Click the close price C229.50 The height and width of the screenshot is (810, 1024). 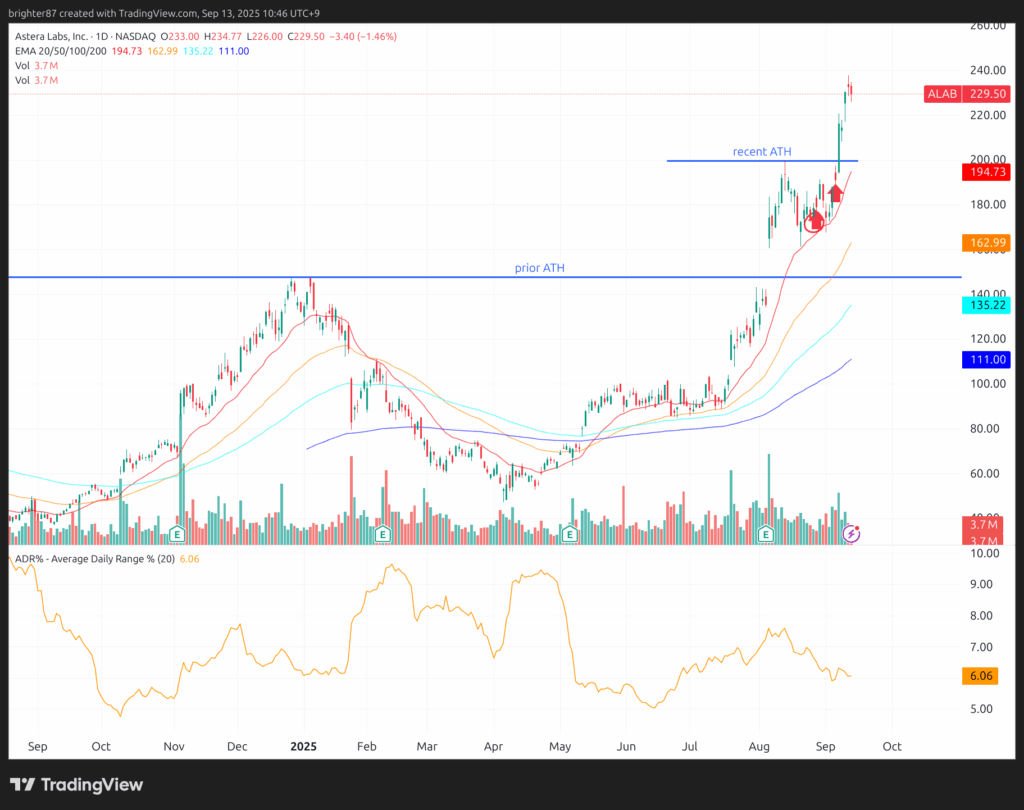[x=306, y=37]
